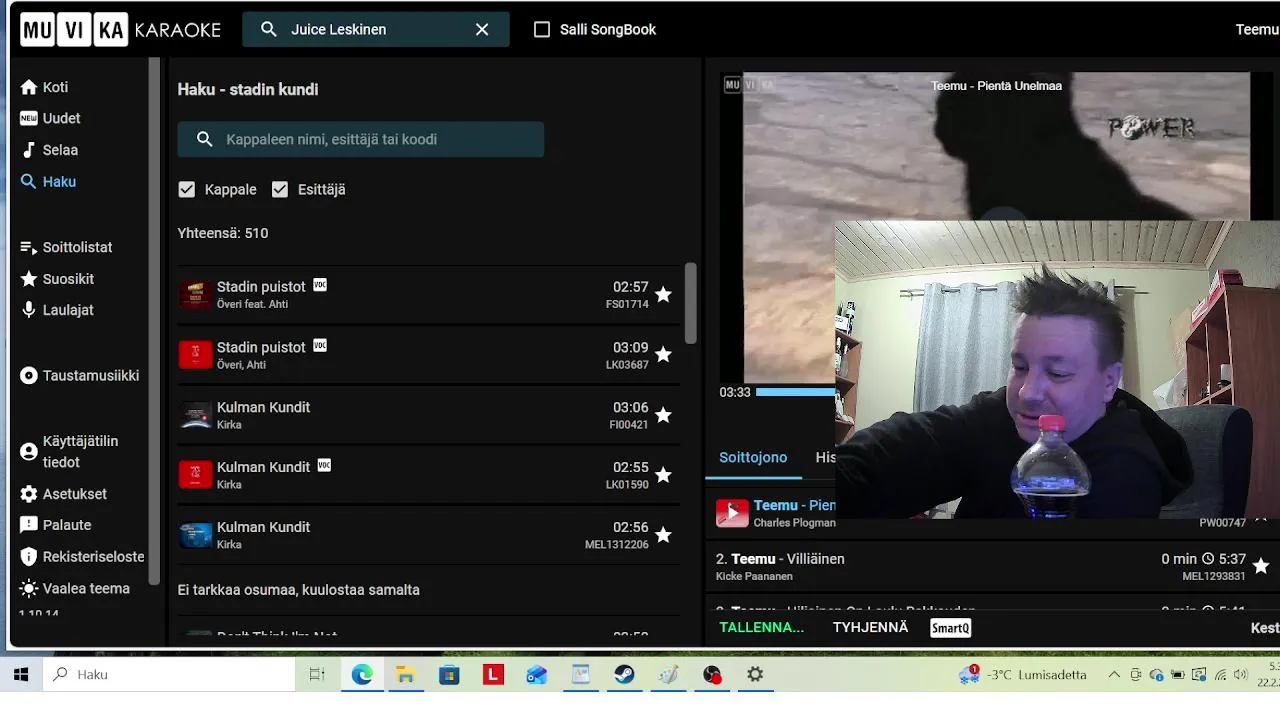Select Kulman Kundit lasting 02:55
This screenshot has width=1280, height=720.
pyautogui.click(x=429, y=475)
